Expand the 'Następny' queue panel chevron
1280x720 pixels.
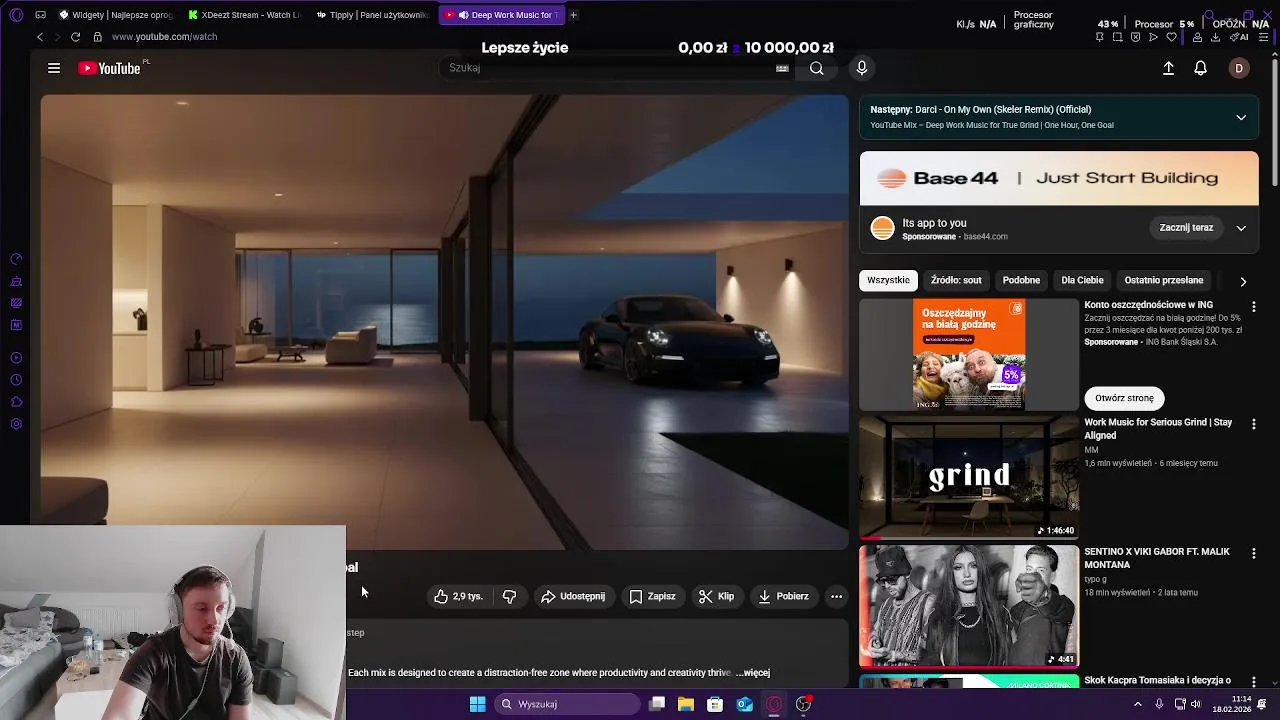coord(1241,117)
